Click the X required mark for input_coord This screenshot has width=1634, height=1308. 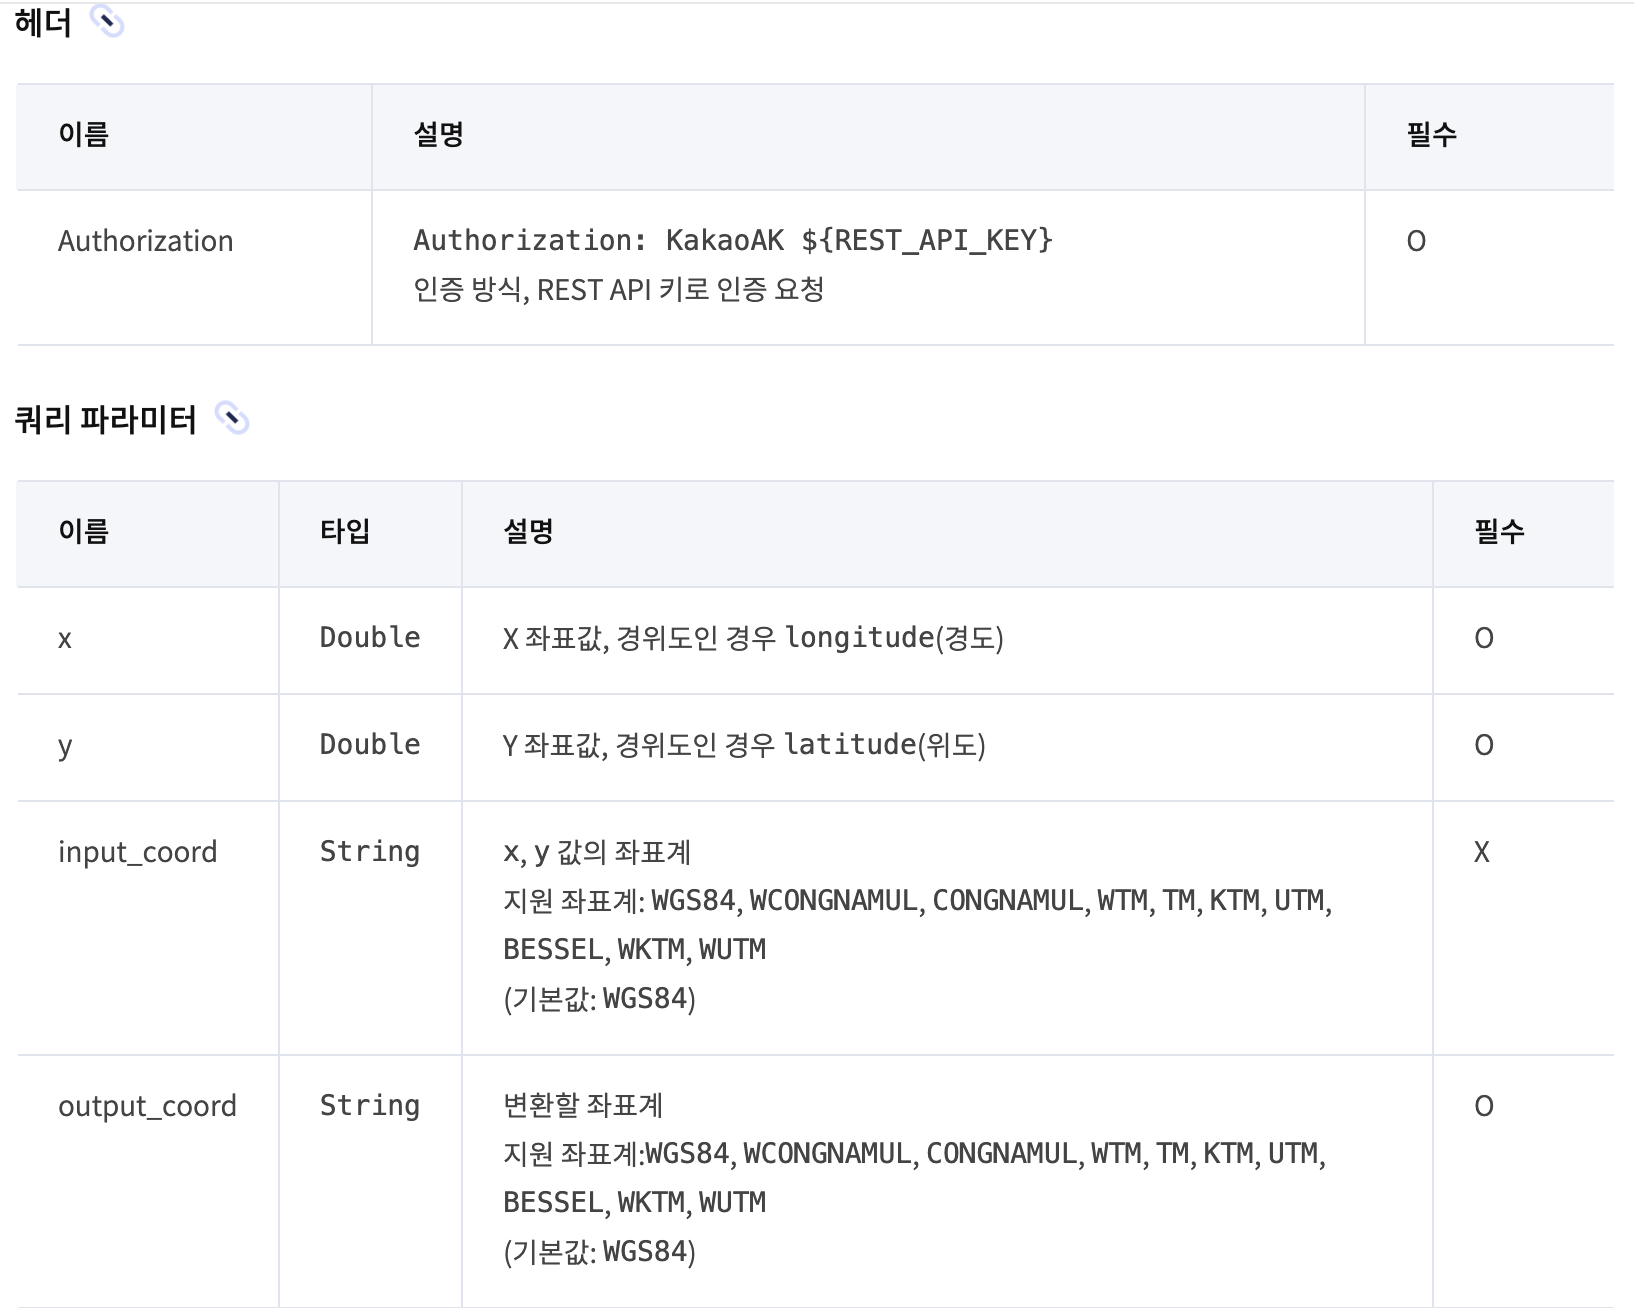click(1482, 852)
